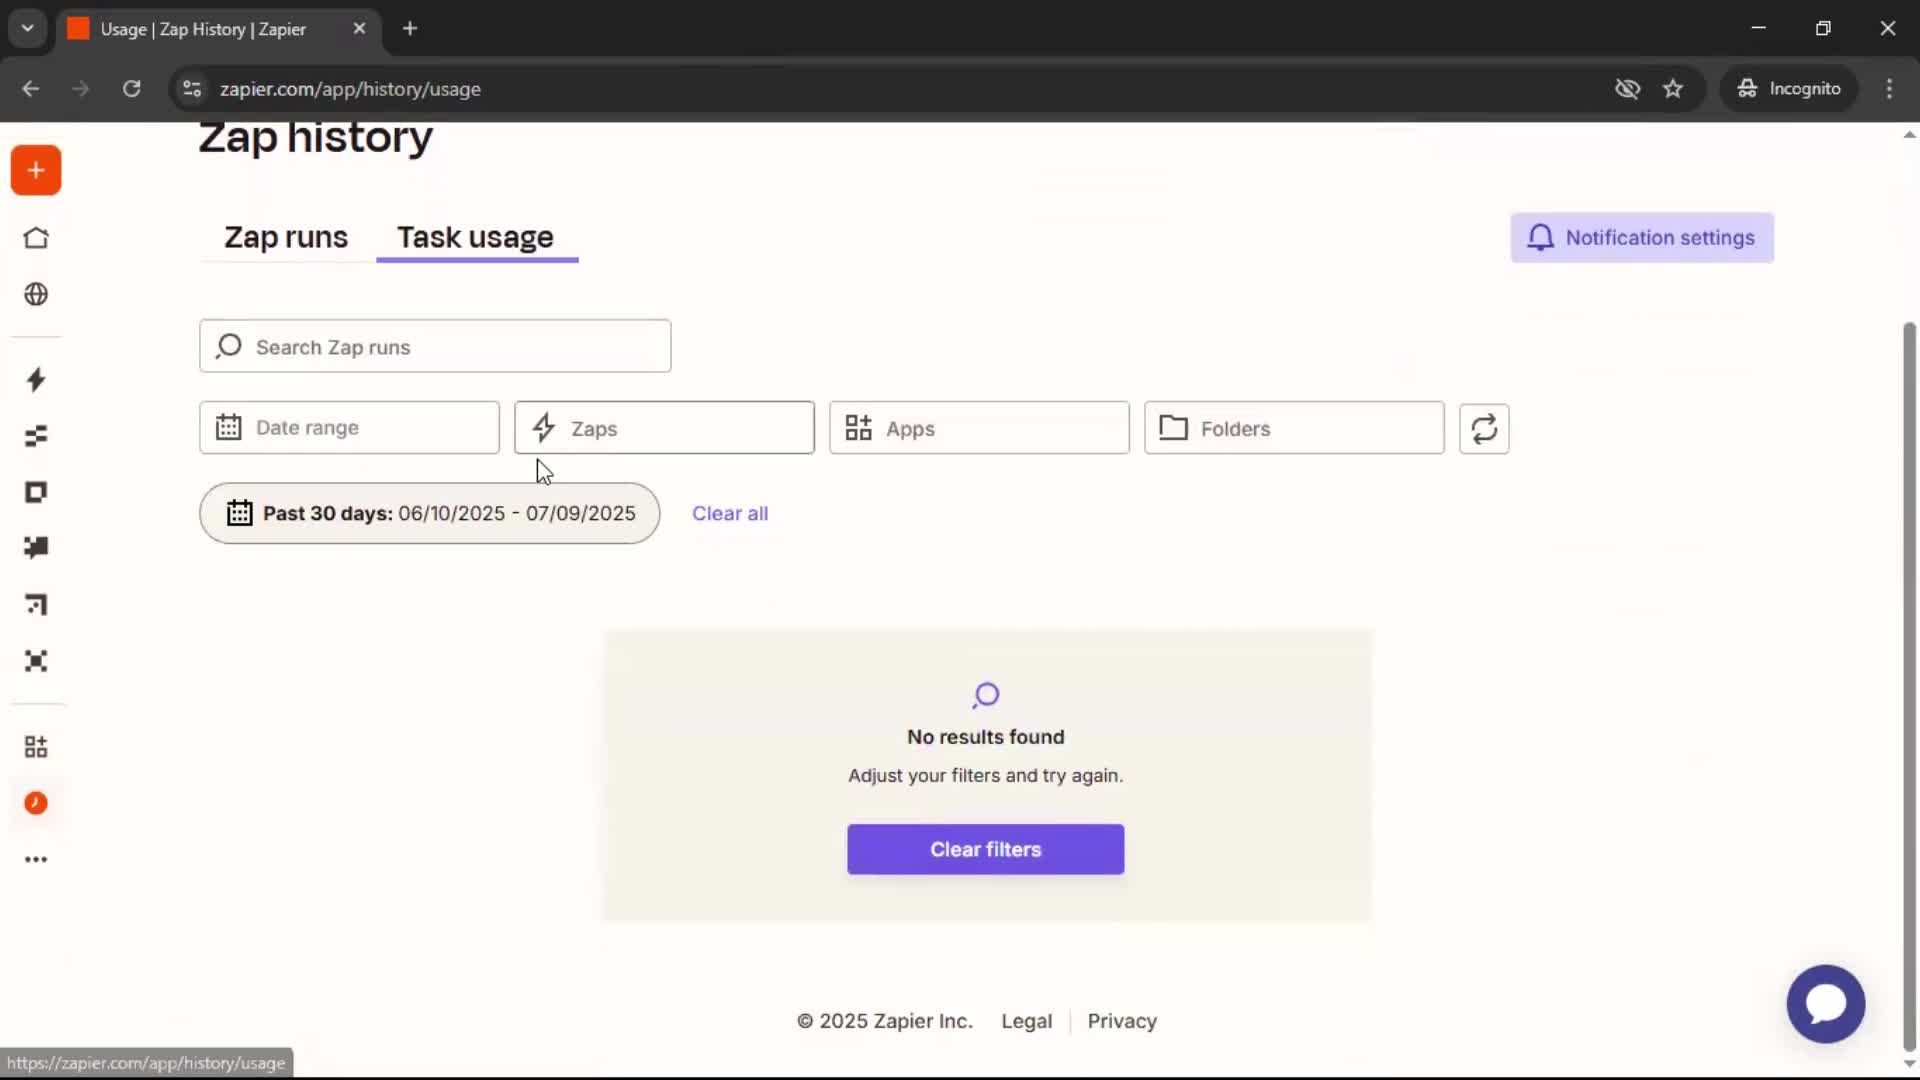Open App connections icon in sidebar
The image size is (1920, 1080).
(36, 747)
